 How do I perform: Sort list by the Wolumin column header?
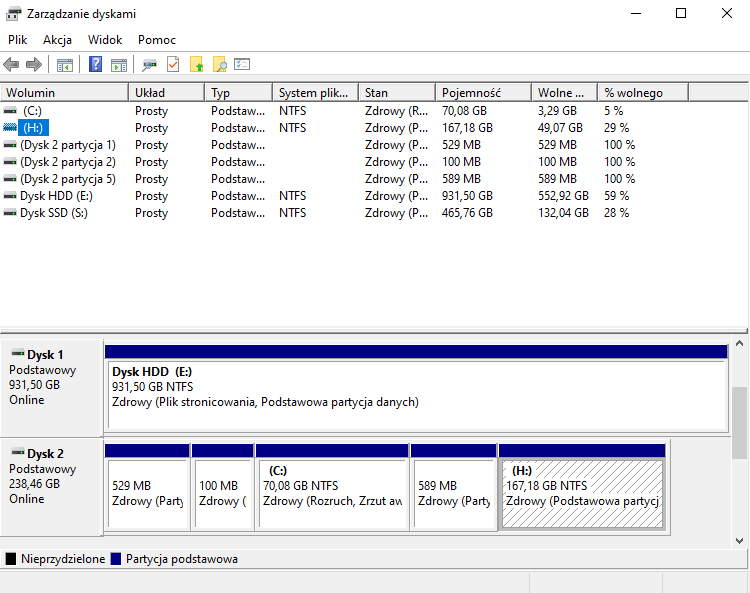click(x=30, y=92)
